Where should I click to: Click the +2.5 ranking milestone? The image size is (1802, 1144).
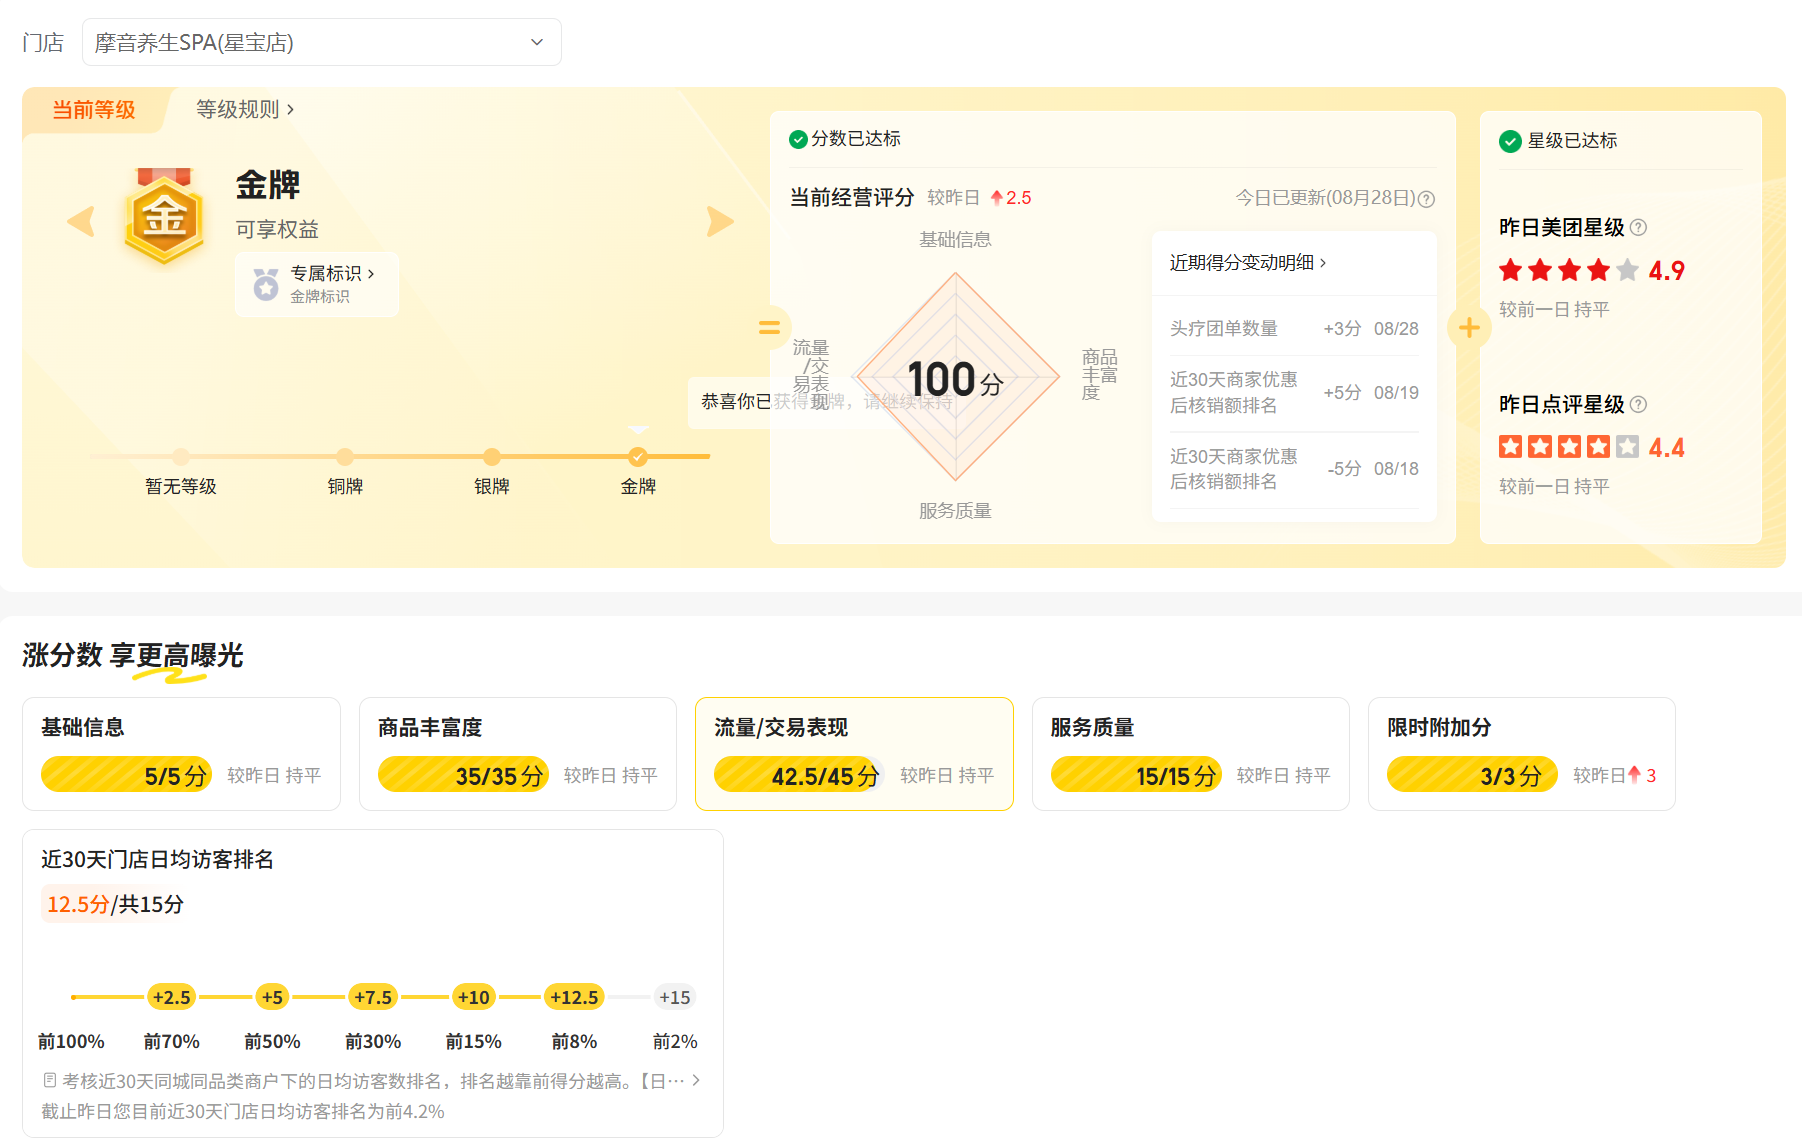click(x=172, y=997)
